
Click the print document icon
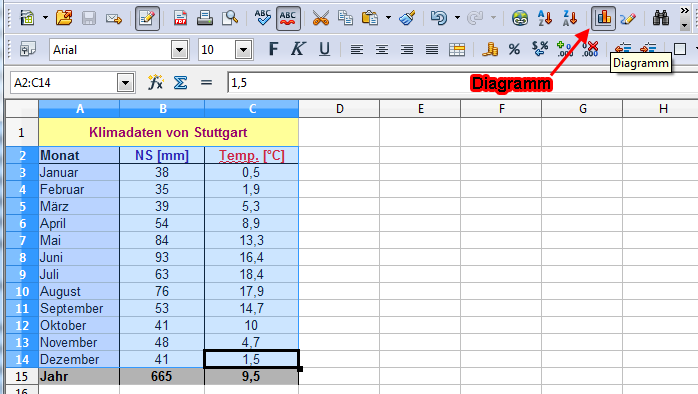click(205, 18)
